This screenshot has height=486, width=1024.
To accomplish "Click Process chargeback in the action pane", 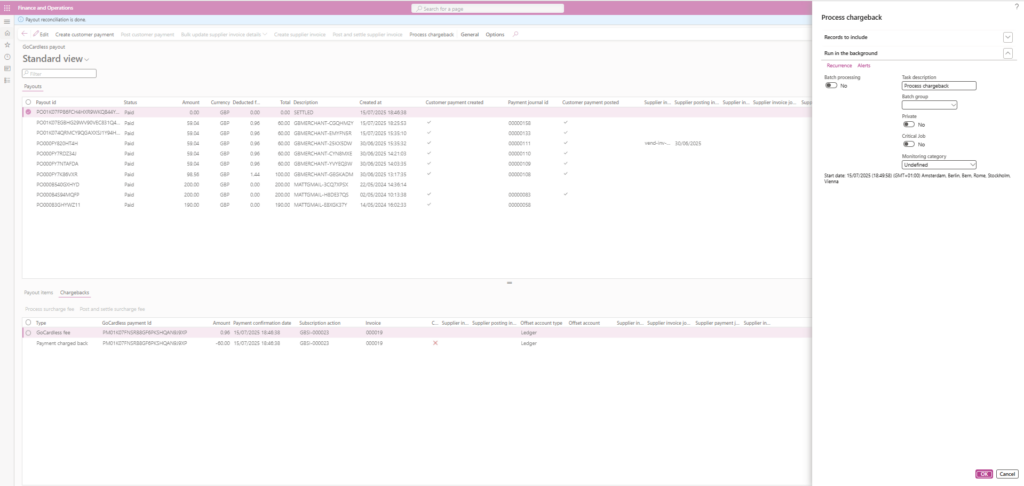I will click(x=432, y=34).
